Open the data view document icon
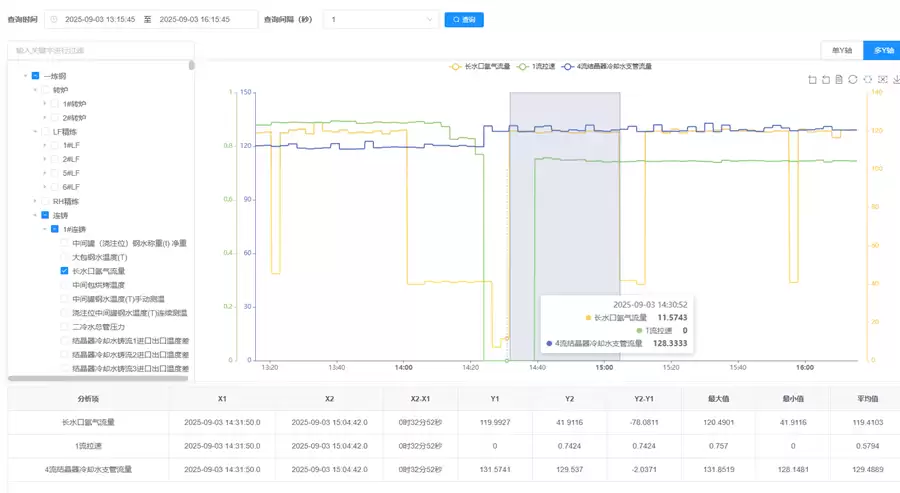 840,80
